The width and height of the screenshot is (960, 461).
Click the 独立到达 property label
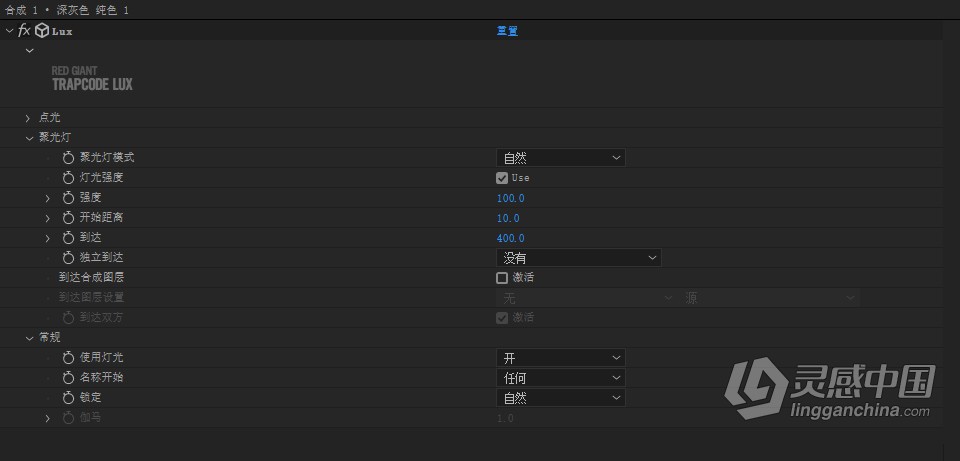point(102,258)
